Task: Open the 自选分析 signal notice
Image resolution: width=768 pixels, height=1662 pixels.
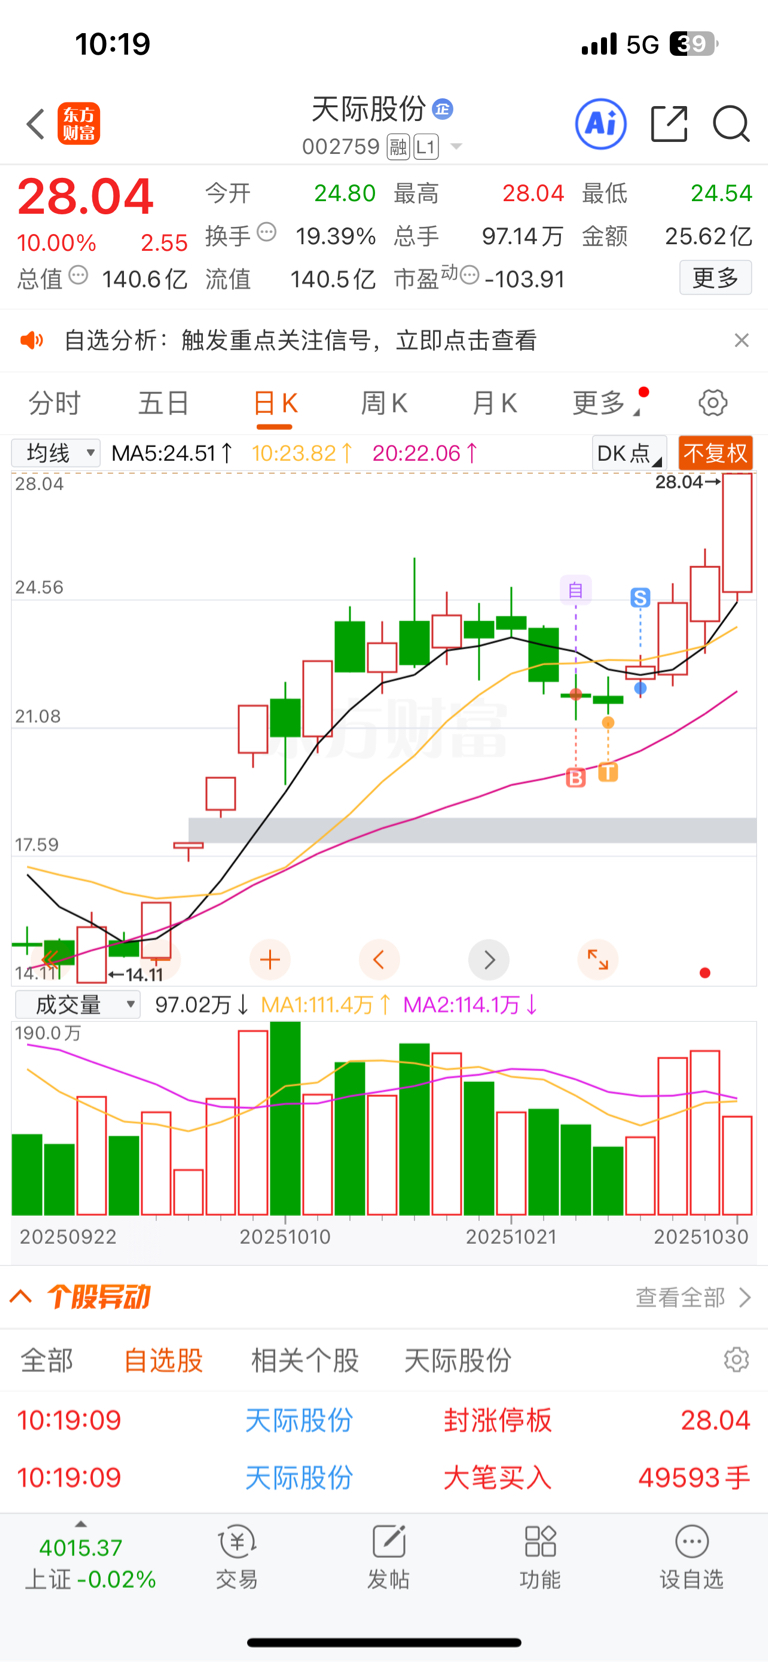Action: click(x=300, y=341)
